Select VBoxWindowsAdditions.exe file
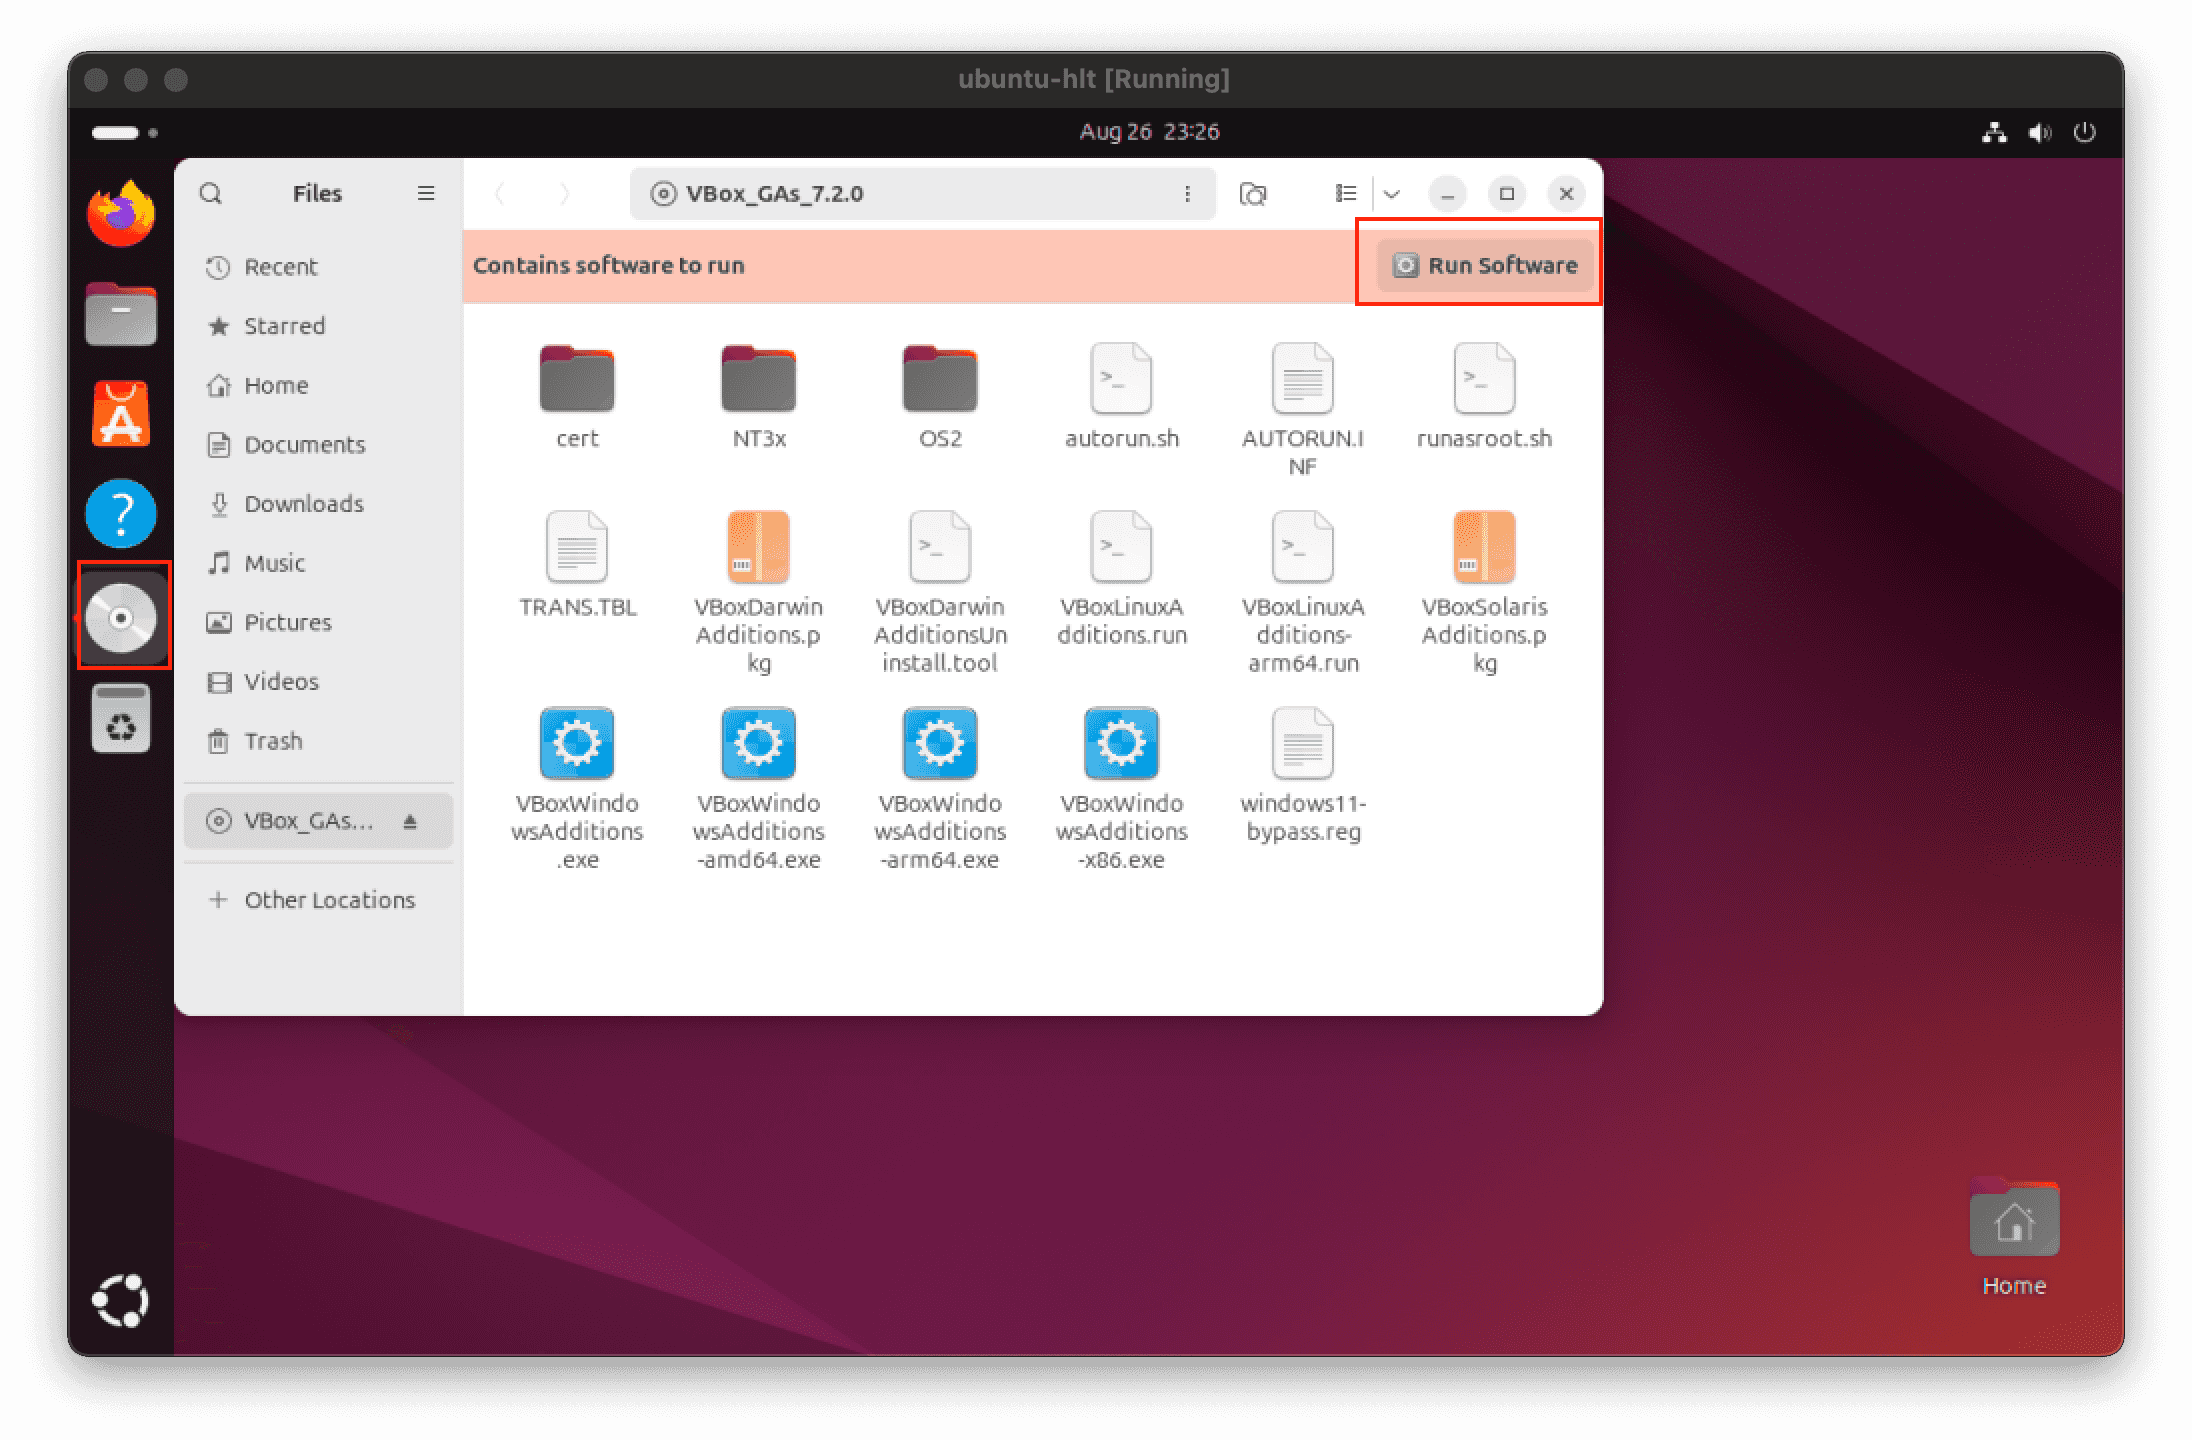 coord(577,788)
